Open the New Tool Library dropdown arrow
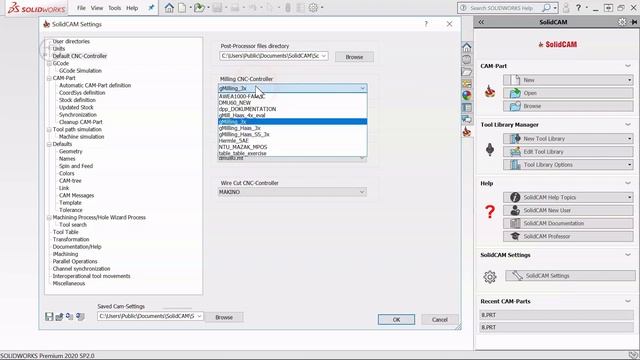This screenshot has height=360, width=640. (629, 139)
